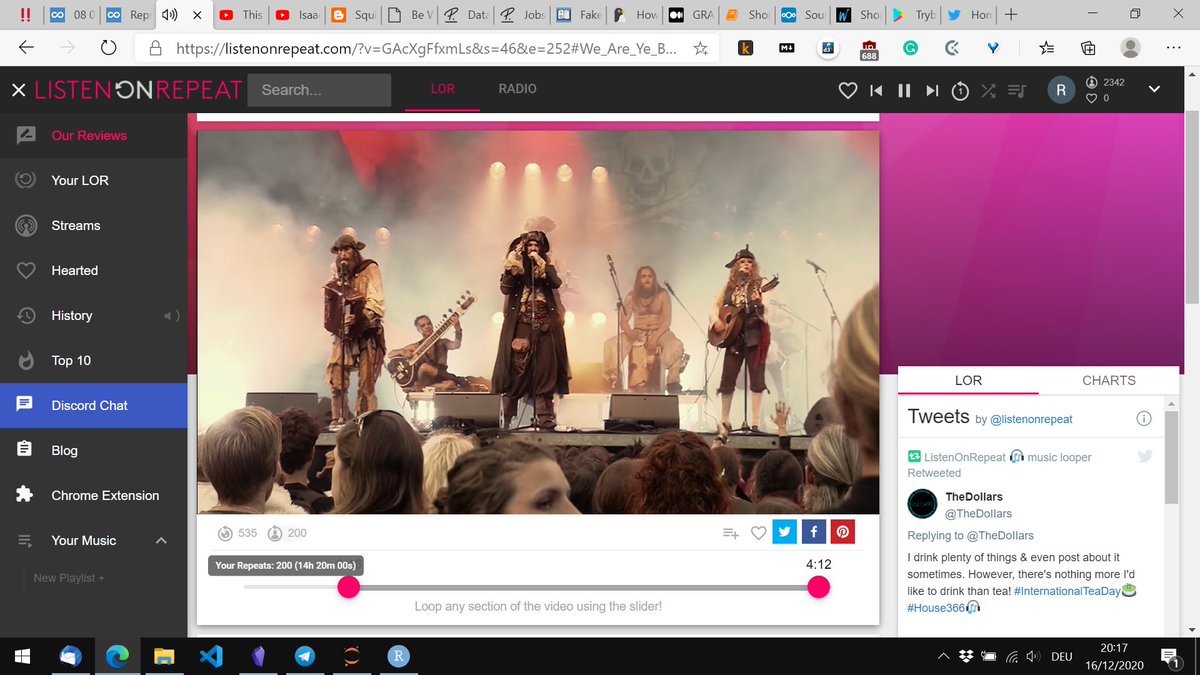Pause the current playback
Viewport: 1200px width, 675px height.
pyautogui.click(x=903, y=89)
